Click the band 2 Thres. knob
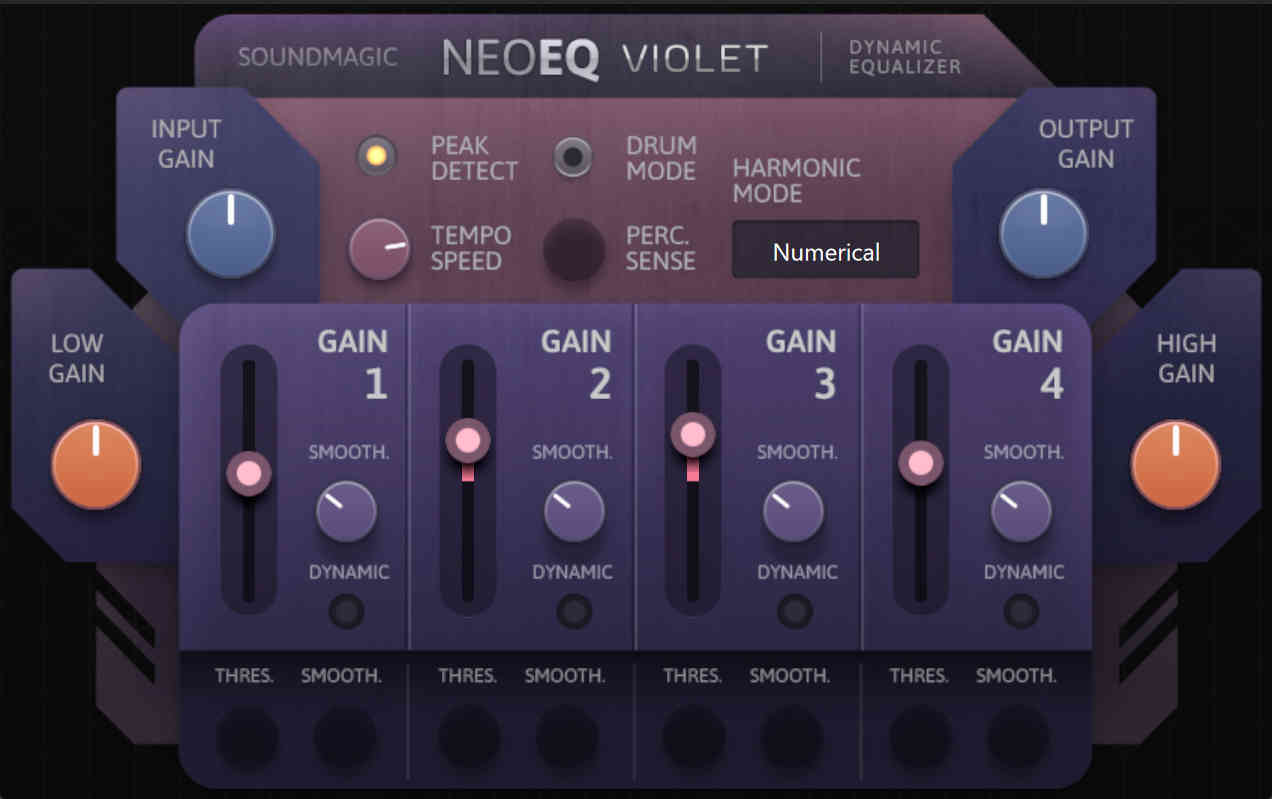The height and width of the screenshot is (799, 1272). point(469,738)
